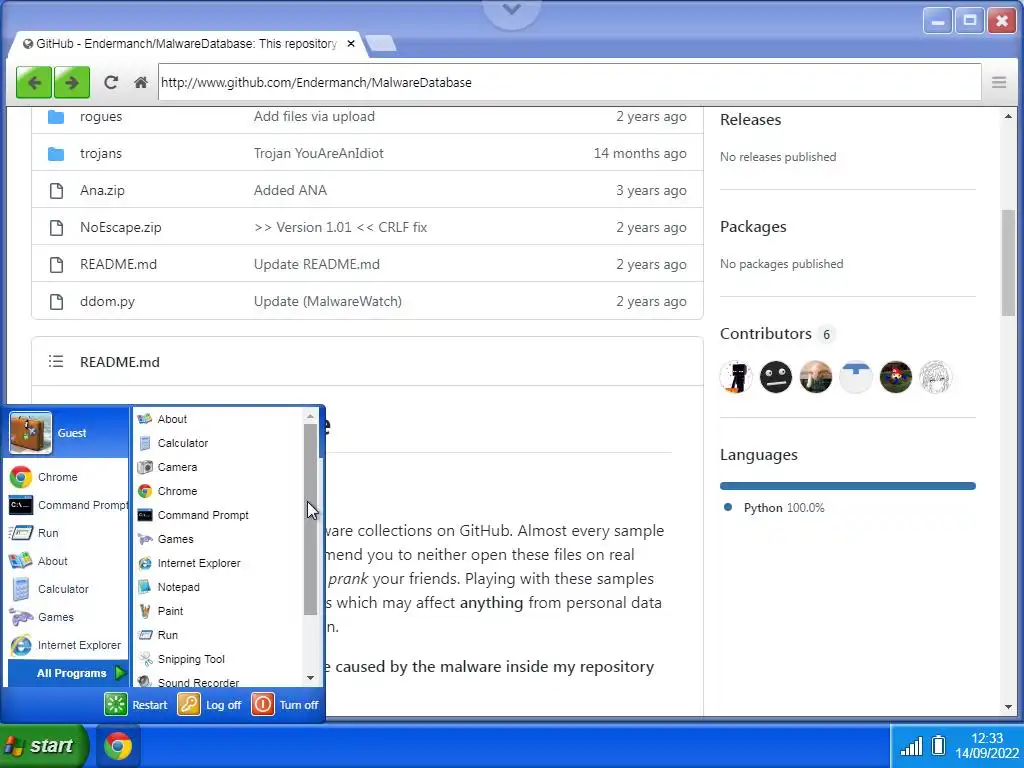
Task: Click the start button on taskbar
Action: (43, 745)
